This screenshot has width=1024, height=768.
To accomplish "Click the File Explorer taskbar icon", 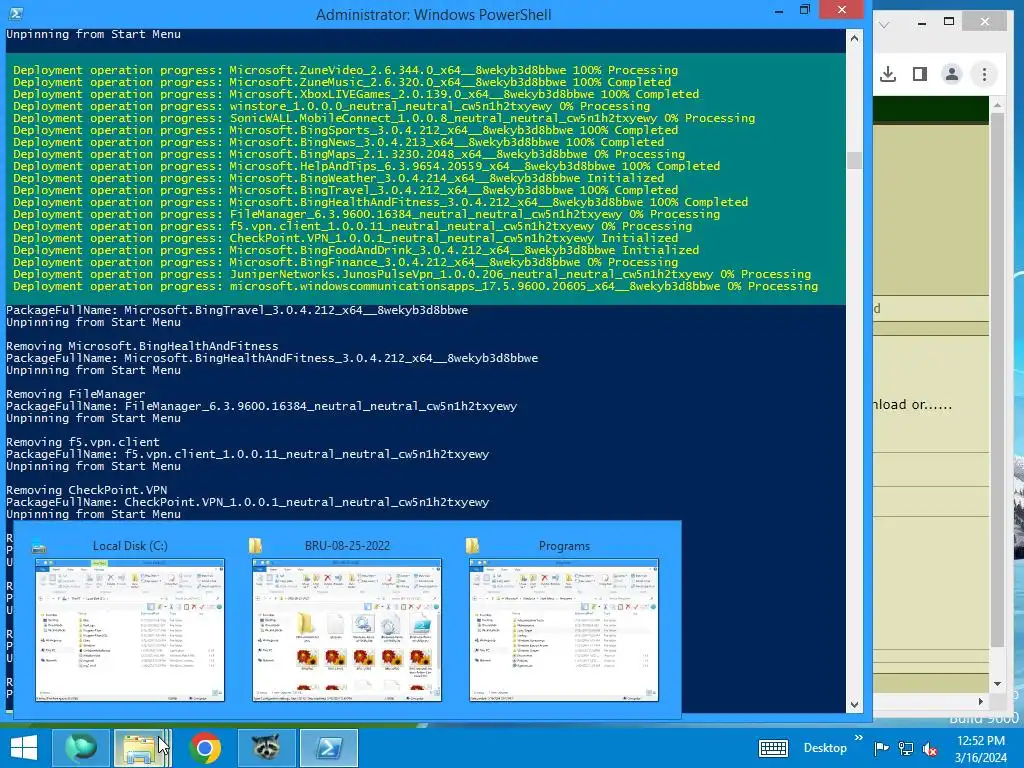I will [142, 748].
